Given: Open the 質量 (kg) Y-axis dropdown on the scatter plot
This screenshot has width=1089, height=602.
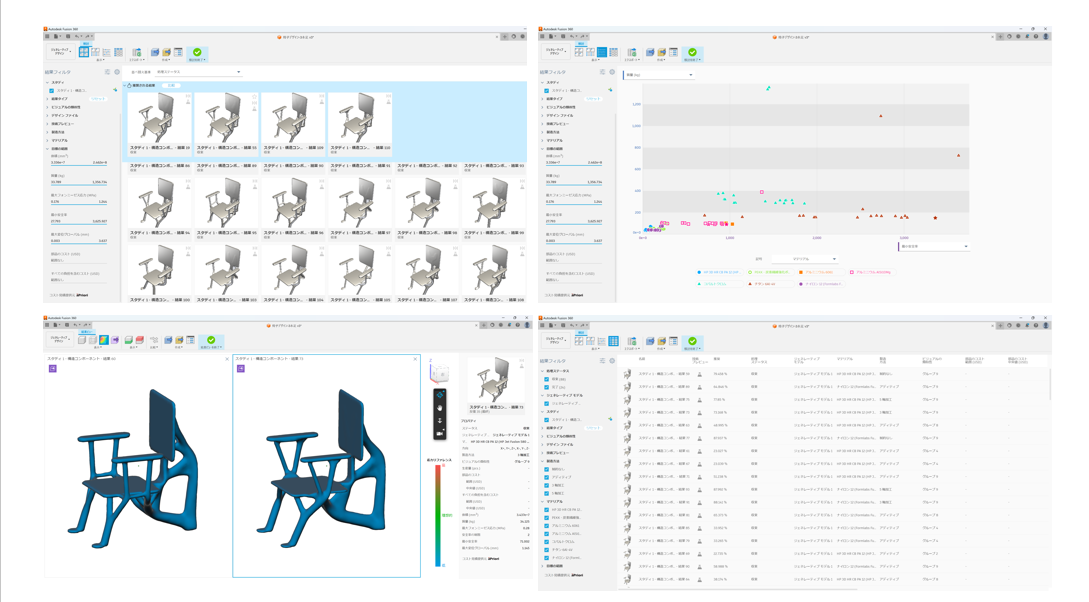Looking at the screenshot, I should tap(658, 75).
